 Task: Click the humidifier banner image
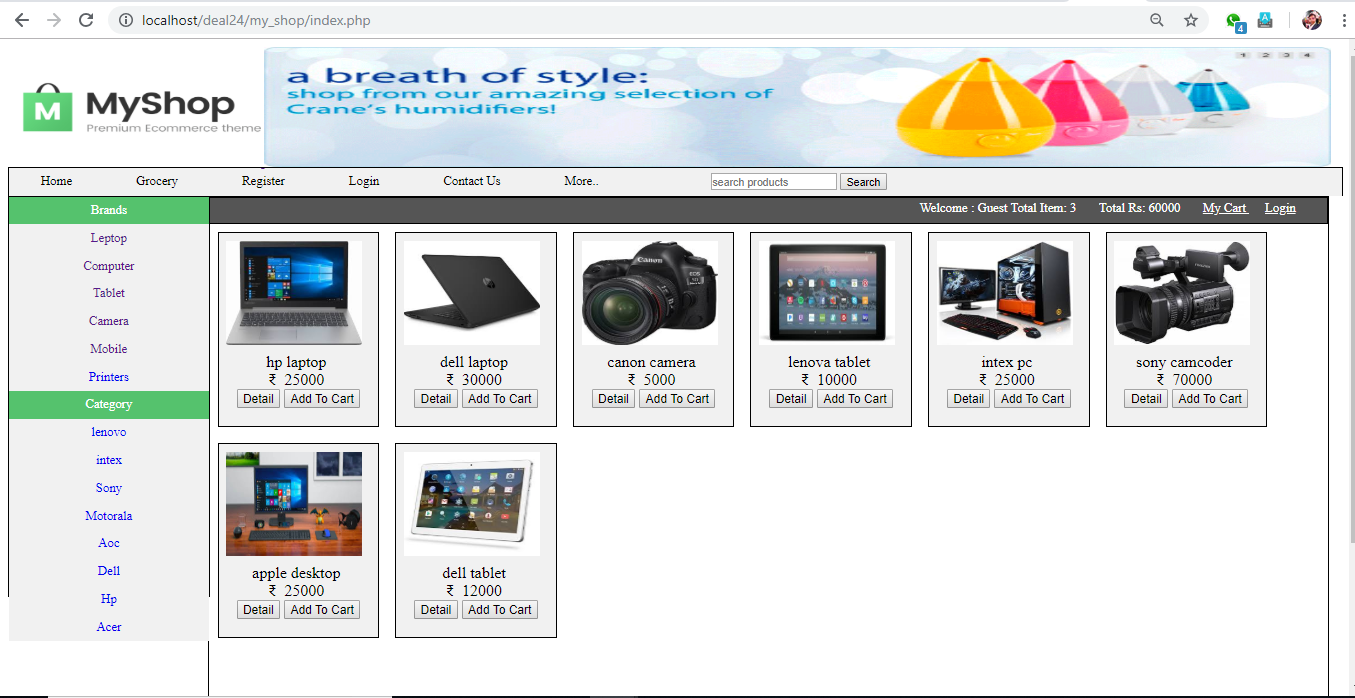(x=797, y=106)
